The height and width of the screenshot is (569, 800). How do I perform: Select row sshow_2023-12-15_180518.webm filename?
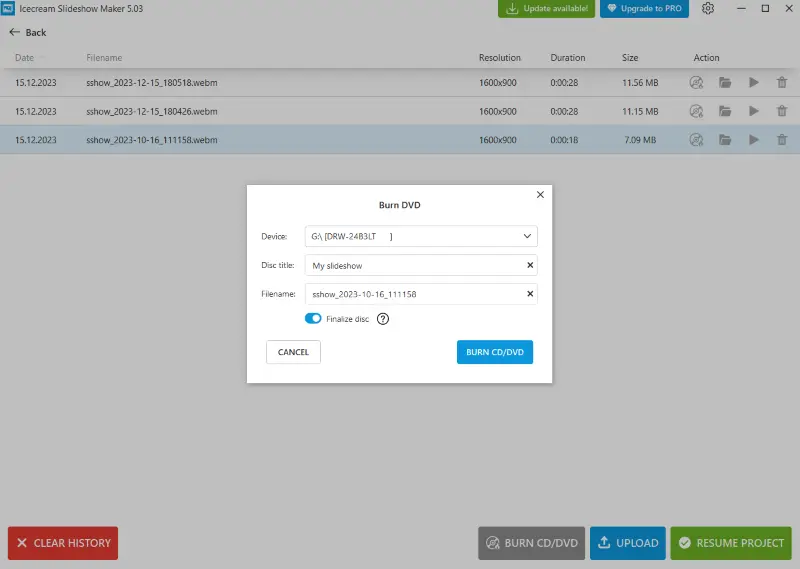tap(152, 83)
